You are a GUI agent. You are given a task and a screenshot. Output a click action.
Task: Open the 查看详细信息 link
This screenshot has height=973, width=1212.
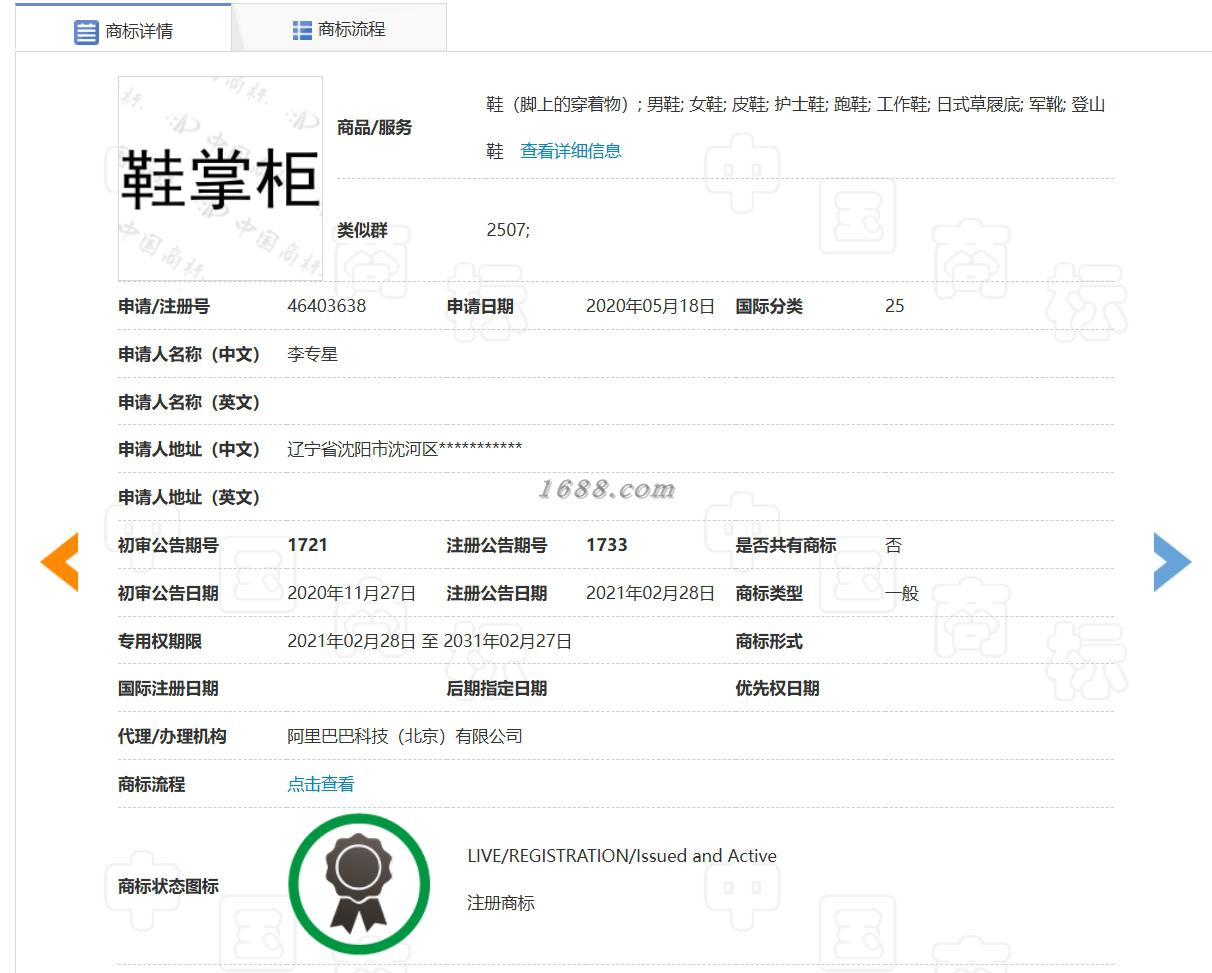click(x=571, y=151)
